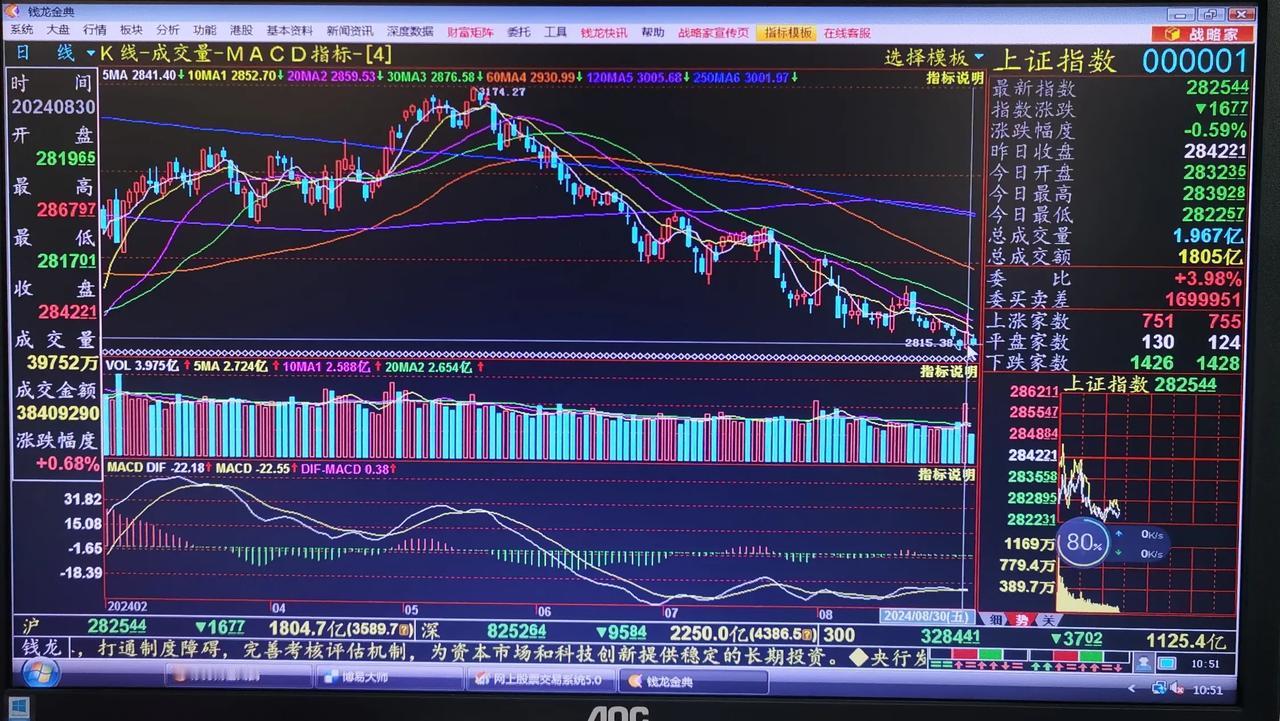Select the 细 tab under the mini chart
Viewport: 1280px width, 721px height.
[995, 620]
